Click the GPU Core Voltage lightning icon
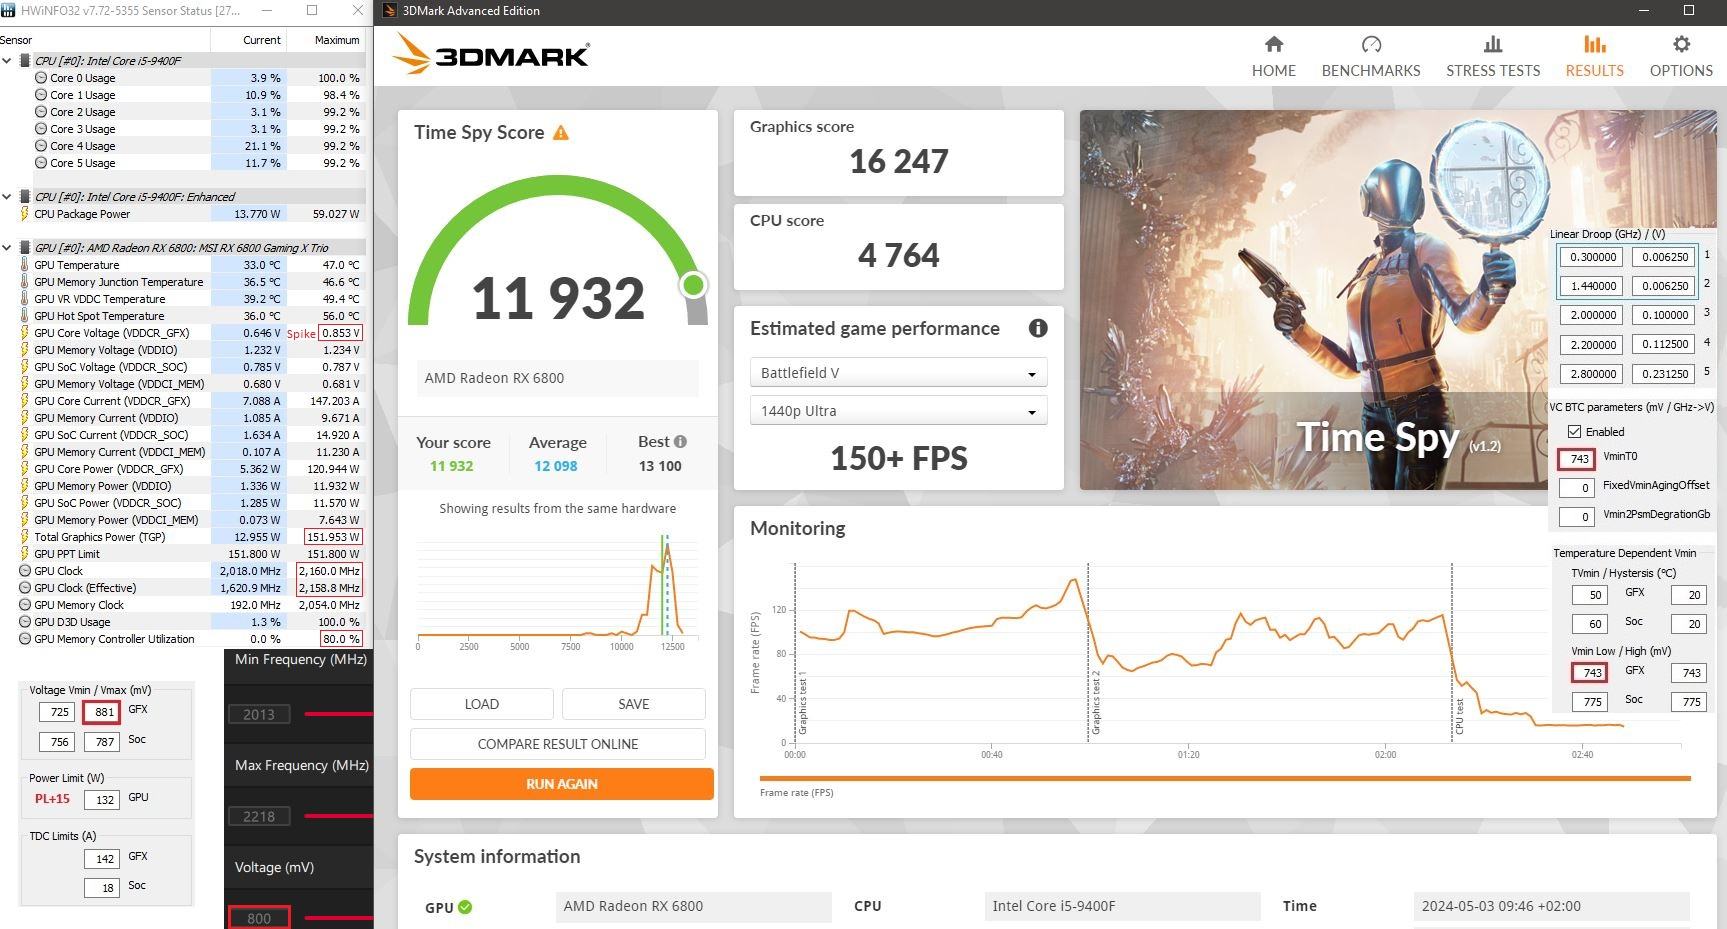1727x929 pixels. point(25,333)
